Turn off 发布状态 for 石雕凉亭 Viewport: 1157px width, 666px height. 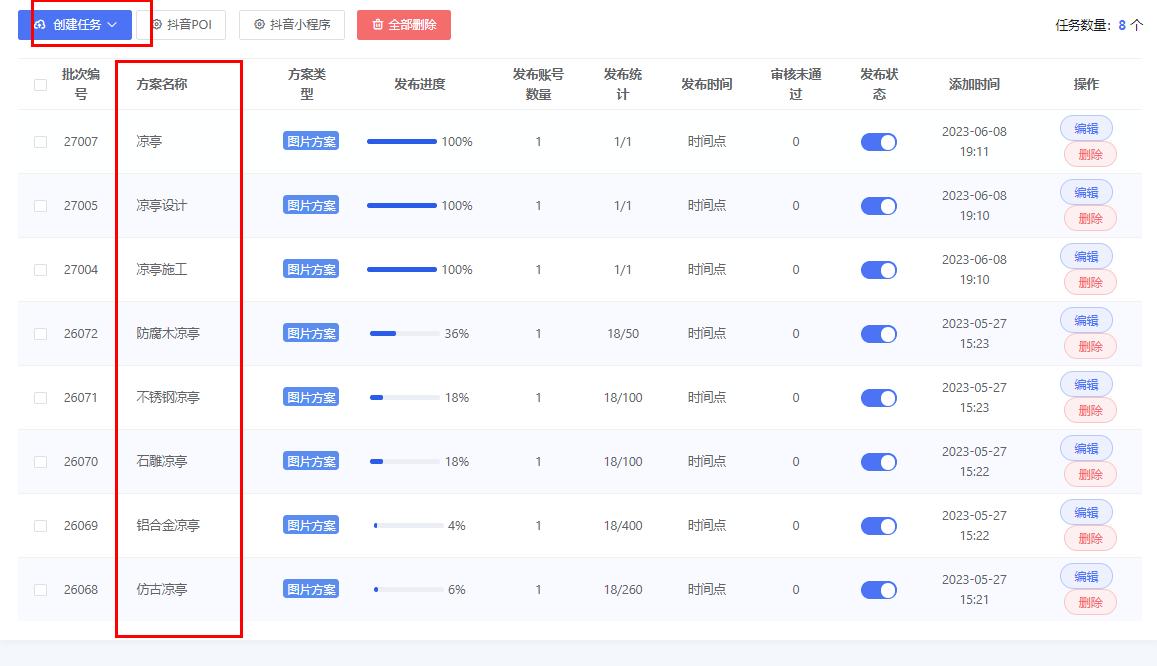click(878, 461)
